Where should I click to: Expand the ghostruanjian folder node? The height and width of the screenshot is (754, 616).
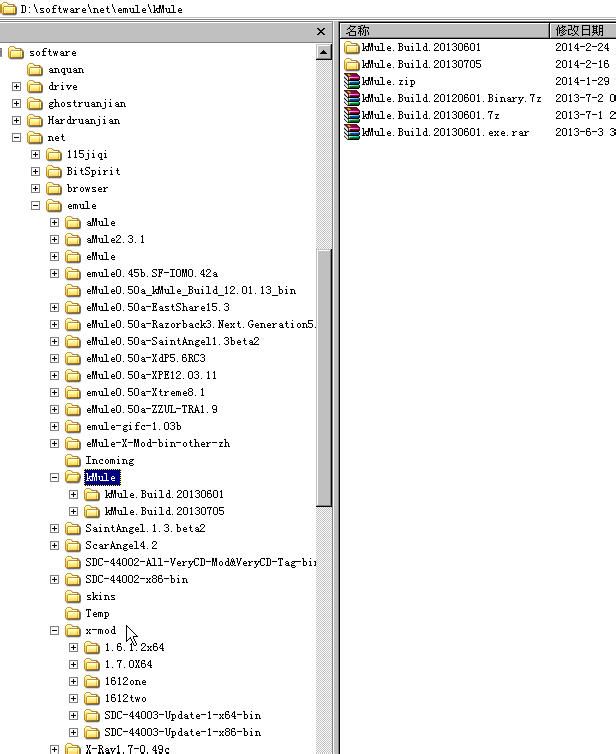point(16,103)
